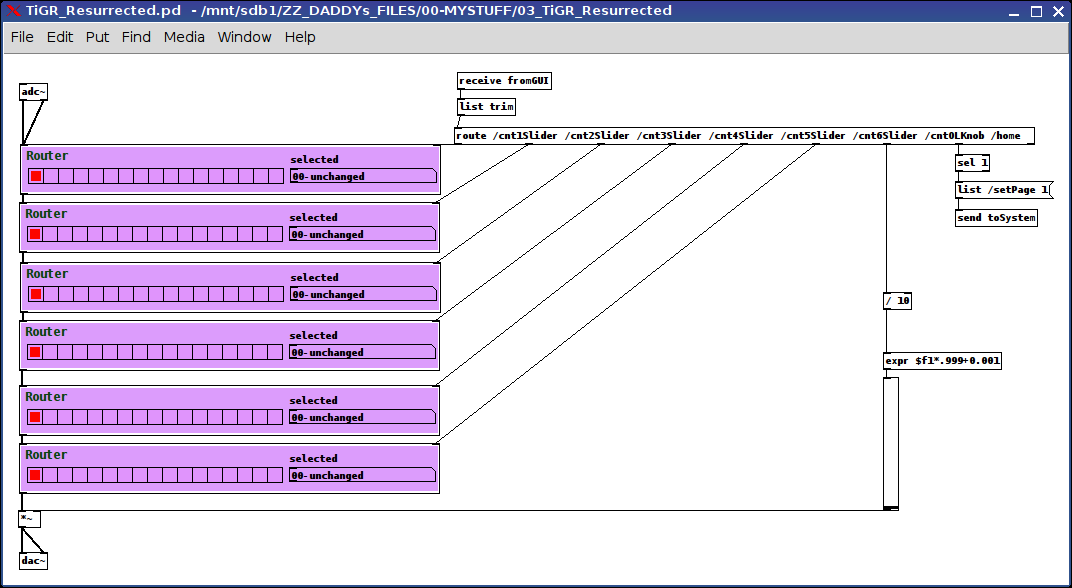This screenshot has width=1072, height=588.
Task: Select first radio cell in fourth Router
Action: (x=35, y=353)
